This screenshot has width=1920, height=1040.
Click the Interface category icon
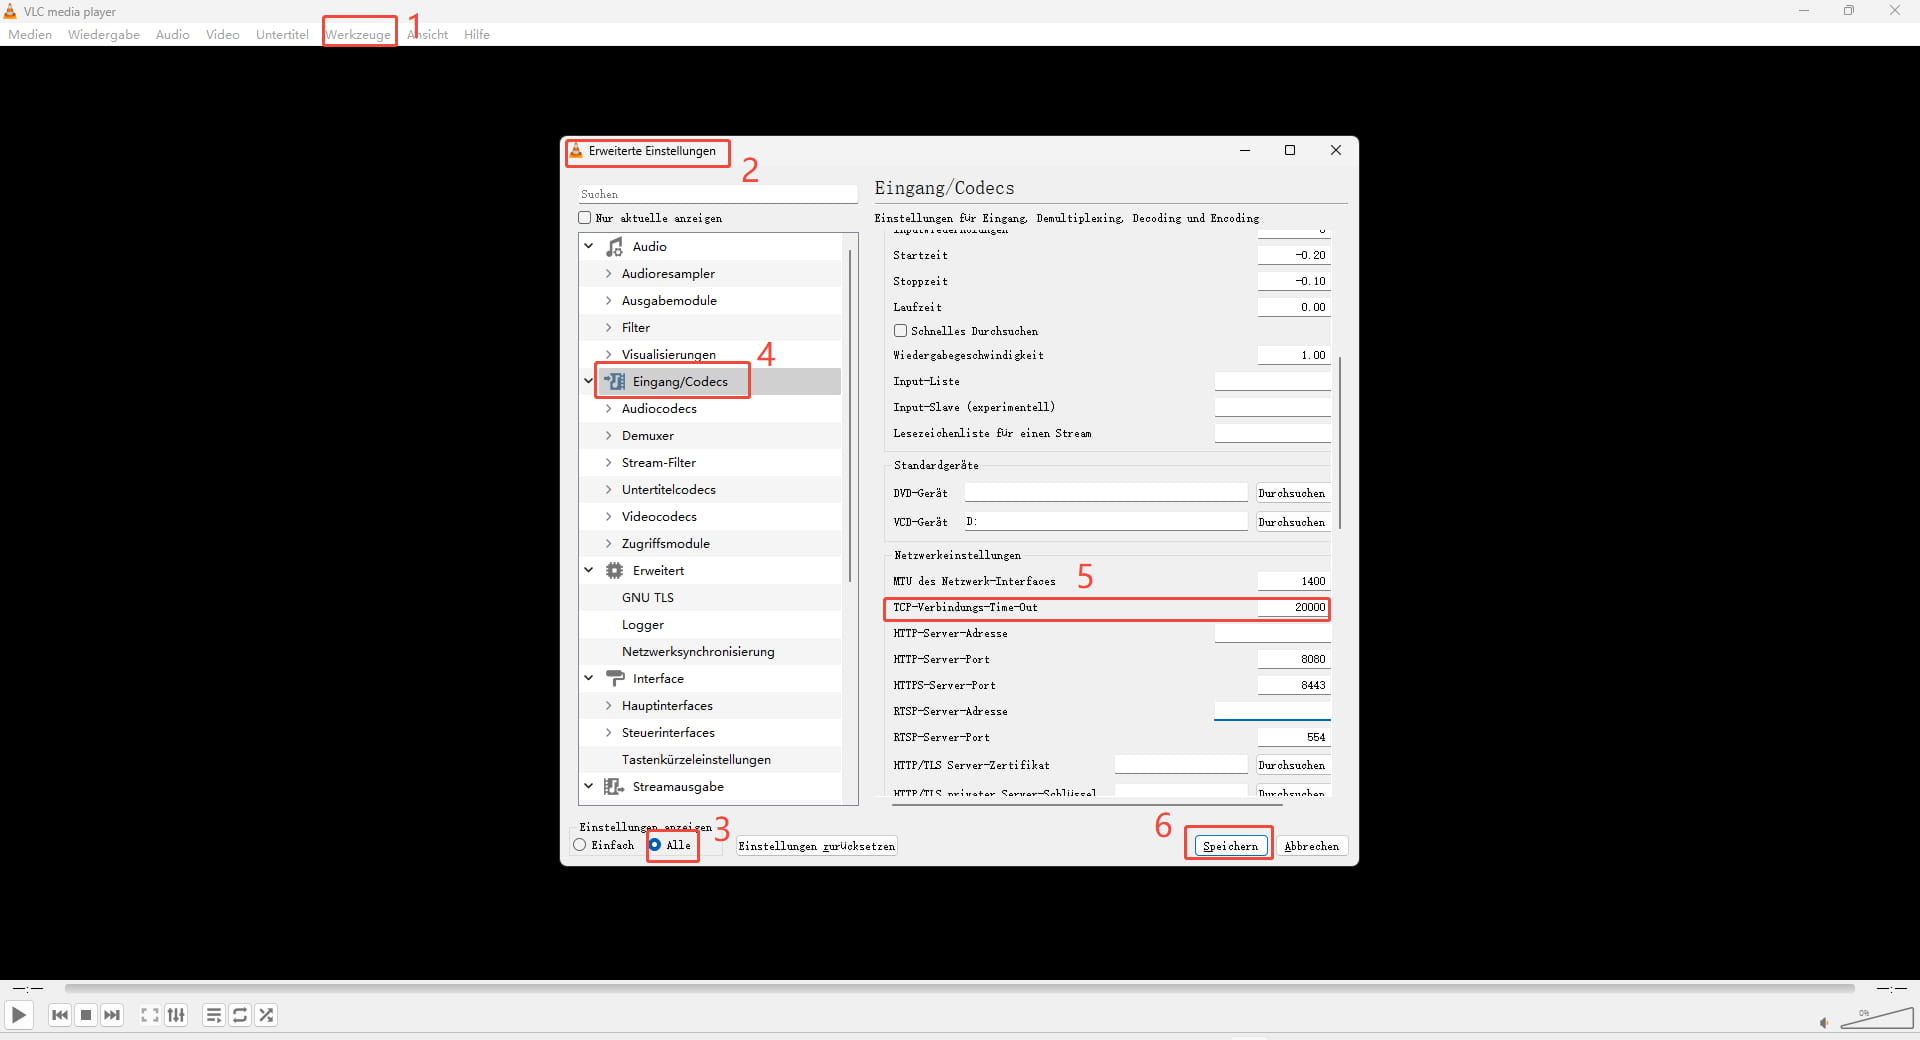tap(615, 679)
